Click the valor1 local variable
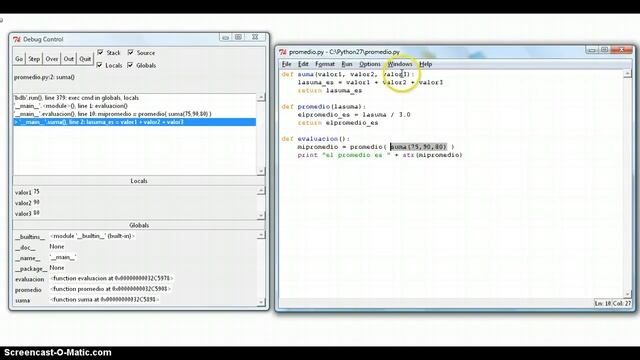 click(x=27, y=192)
